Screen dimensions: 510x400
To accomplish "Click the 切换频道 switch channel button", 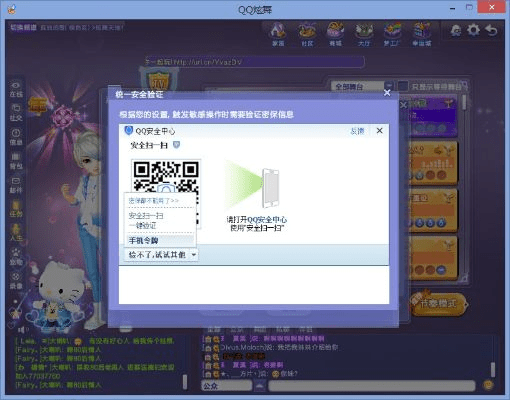I will 23,27.
